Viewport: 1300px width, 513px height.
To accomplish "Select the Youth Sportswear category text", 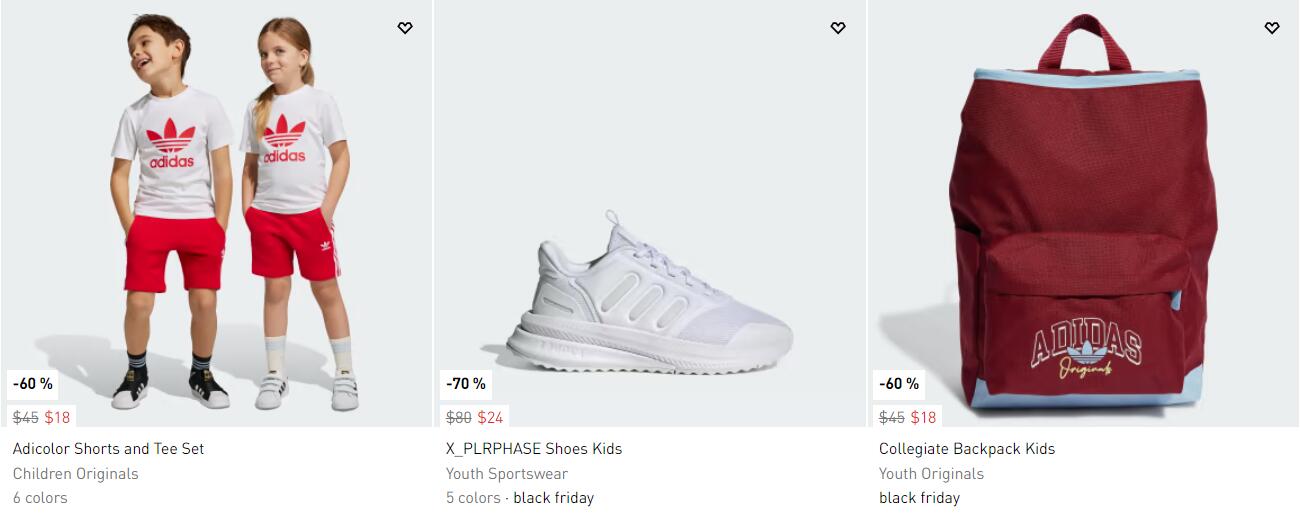I will point(507,474).
